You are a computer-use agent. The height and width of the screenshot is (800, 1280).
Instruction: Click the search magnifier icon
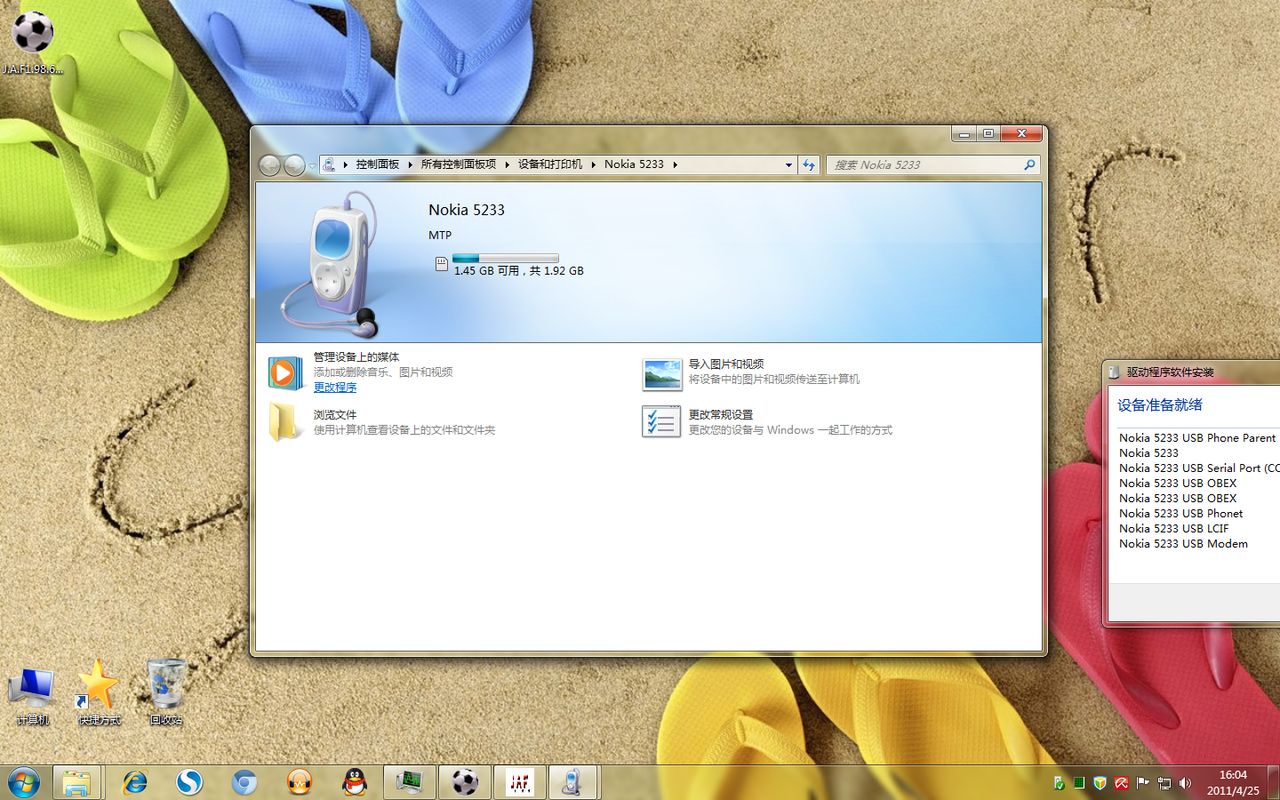coord(1029,165)
